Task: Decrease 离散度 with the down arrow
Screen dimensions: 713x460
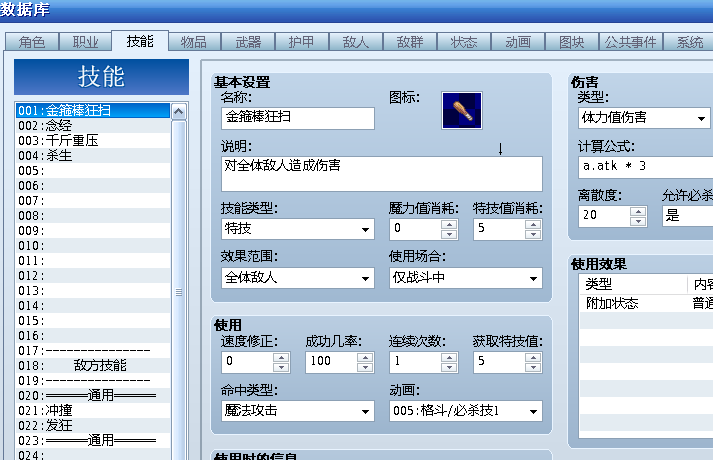Action: [638, 221]
